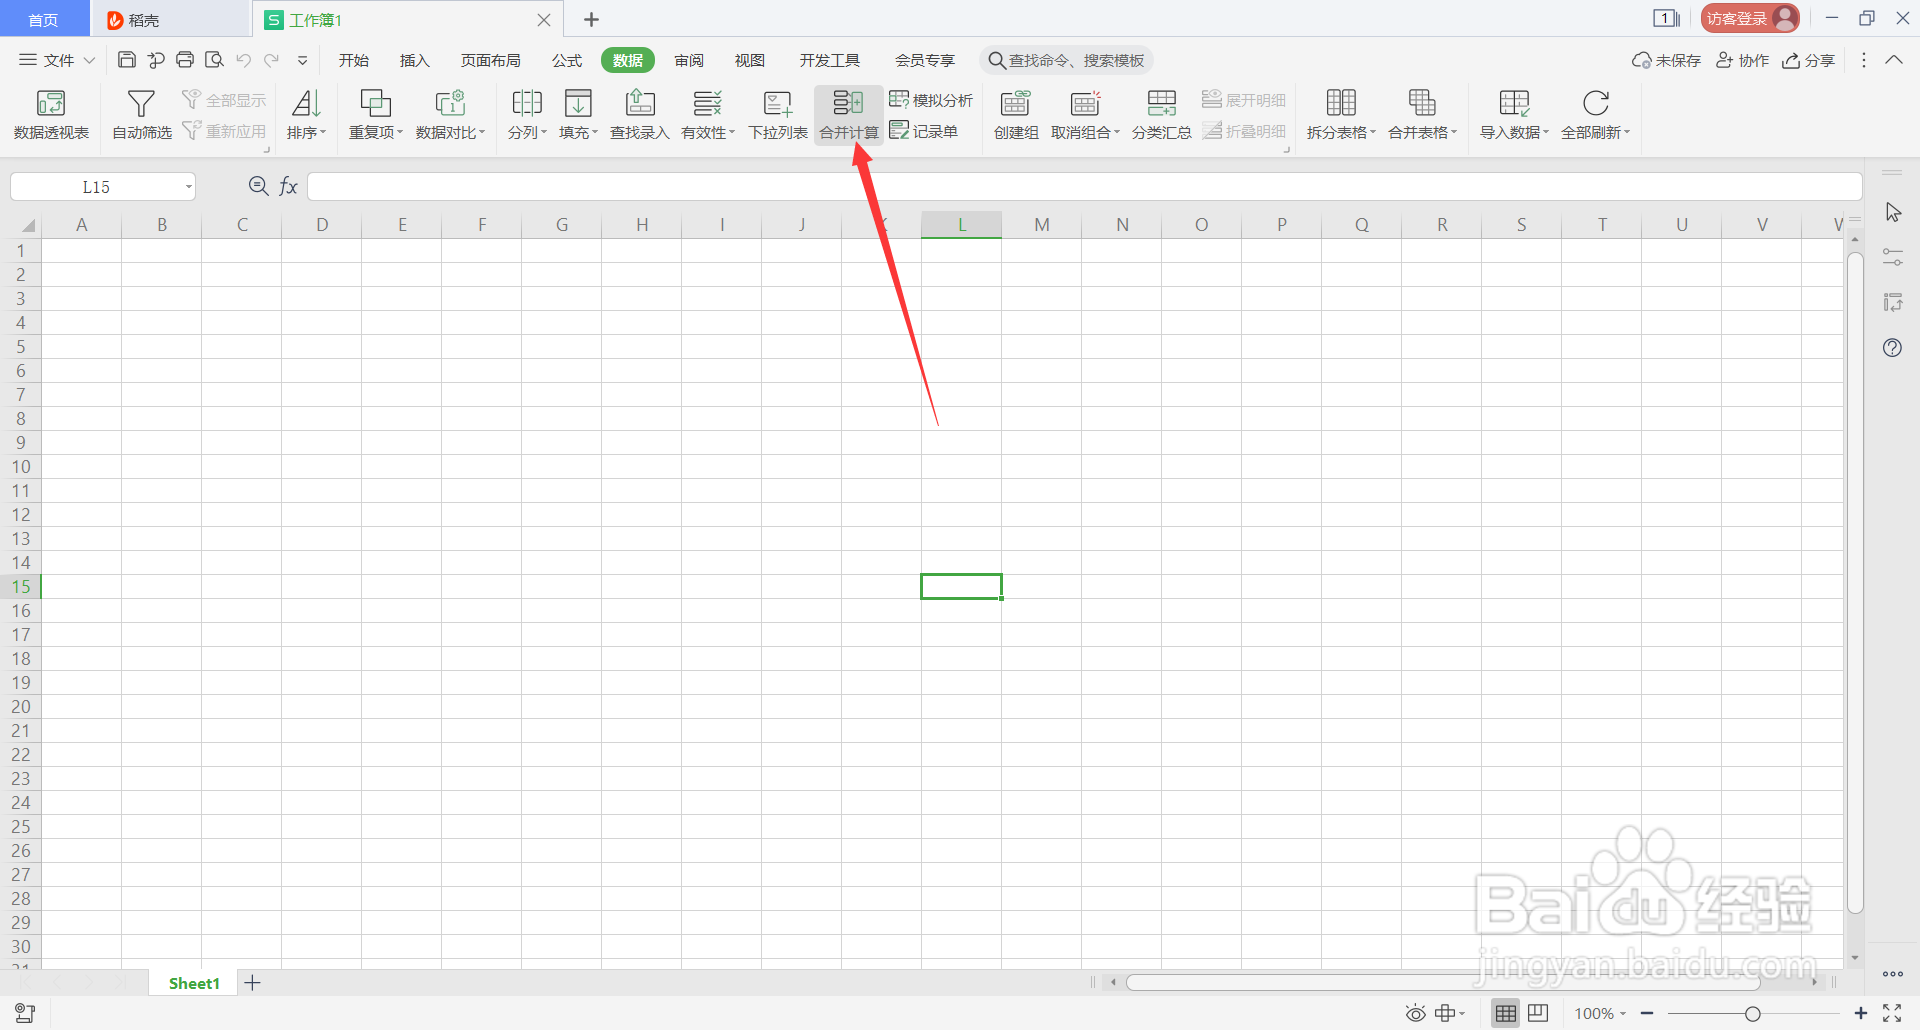
Task: Click the zoom magnifier beside fx
Action: tap(258, 186)
